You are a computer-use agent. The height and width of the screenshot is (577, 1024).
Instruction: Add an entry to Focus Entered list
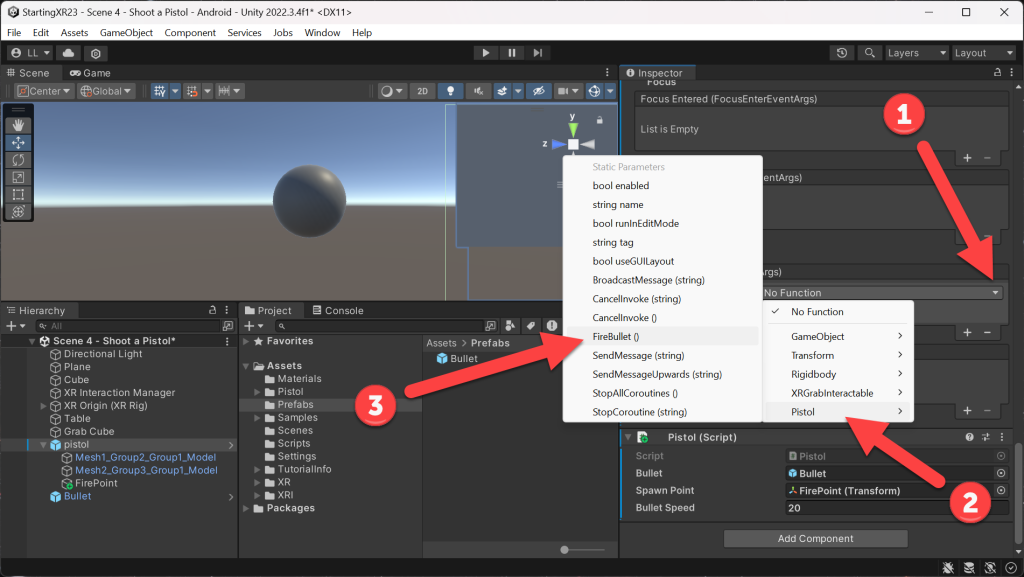(x=967, y=157)
